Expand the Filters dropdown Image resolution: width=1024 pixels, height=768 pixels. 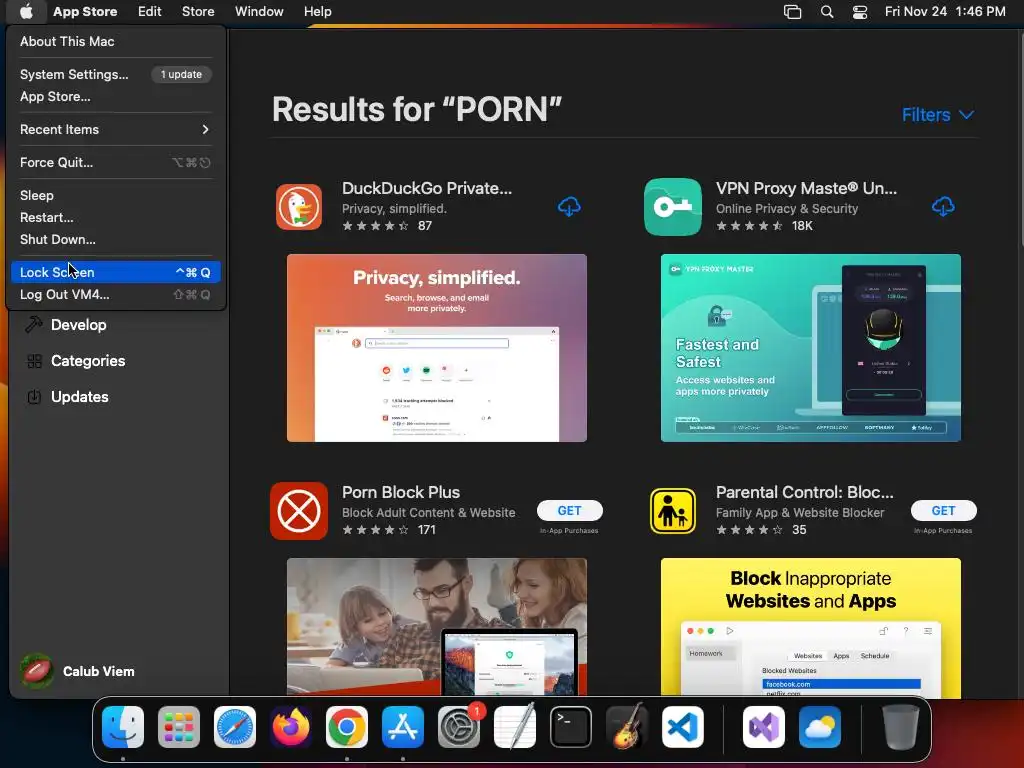938,115
